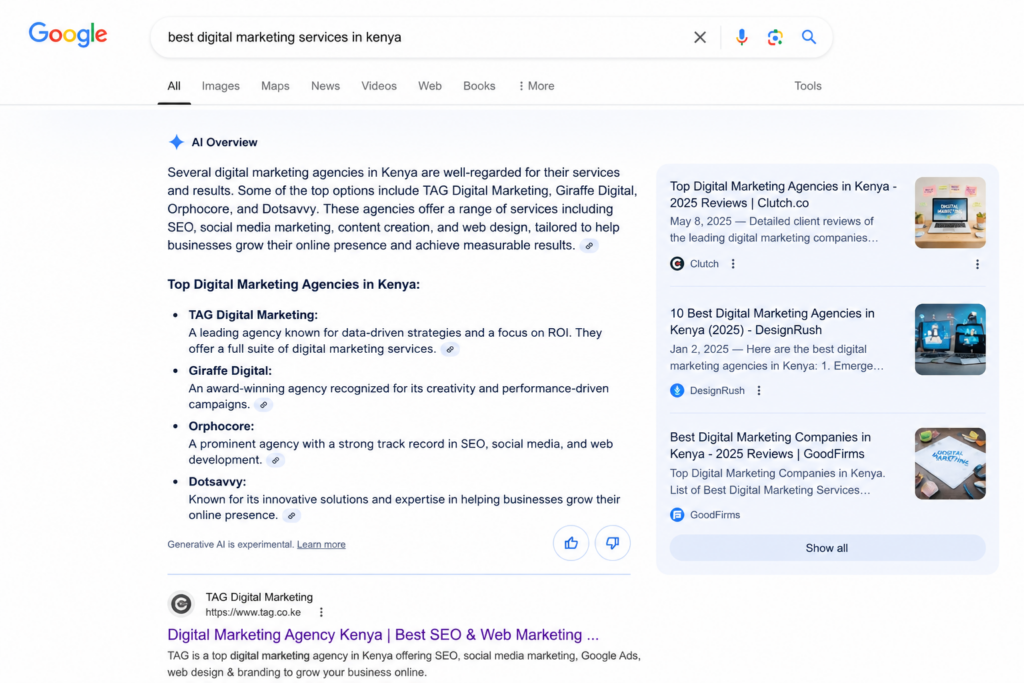Give thumbs down to AI Overview
The height and width of the screenshot is (683, 1024).
tap(613, 543)
